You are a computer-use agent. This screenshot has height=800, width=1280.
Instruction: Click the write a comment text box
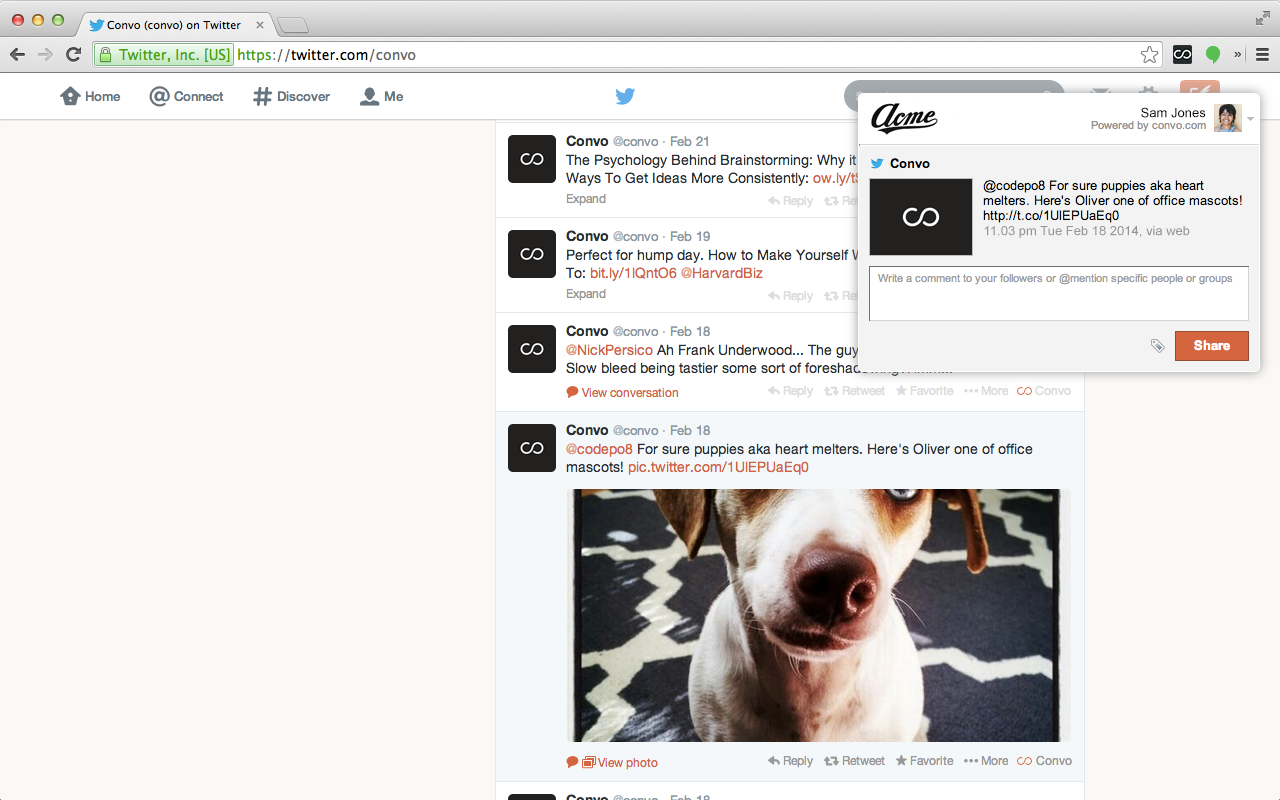[x=1059, y=293]
